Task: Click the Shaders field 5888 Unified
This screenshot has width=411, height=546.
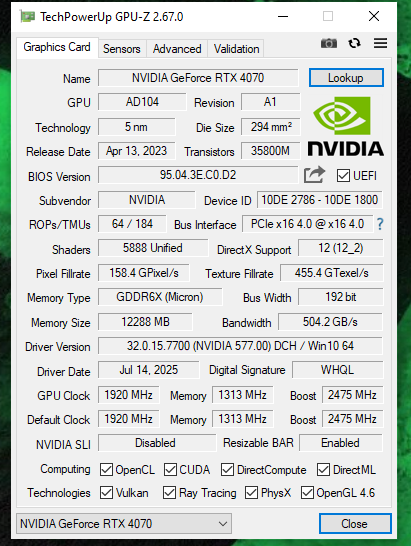Action: point(153,248)
